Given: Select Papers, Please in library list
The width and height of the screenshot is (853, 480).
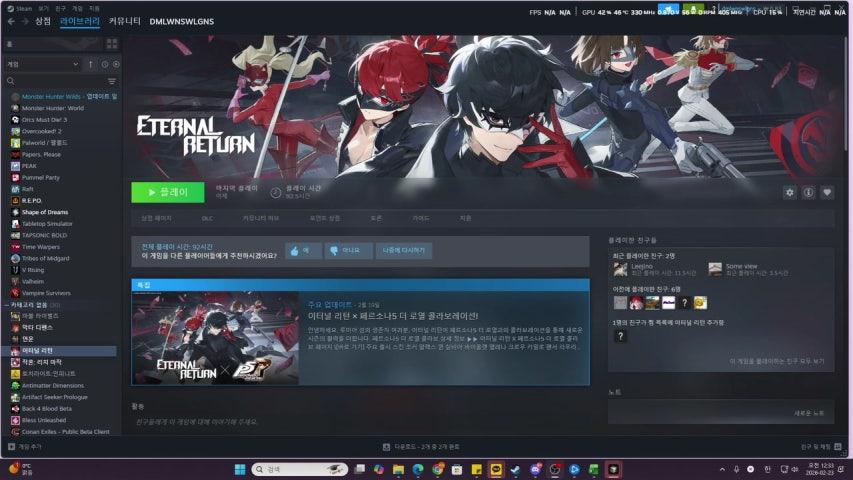Looking at the screenshot, I should click(41, 155).
